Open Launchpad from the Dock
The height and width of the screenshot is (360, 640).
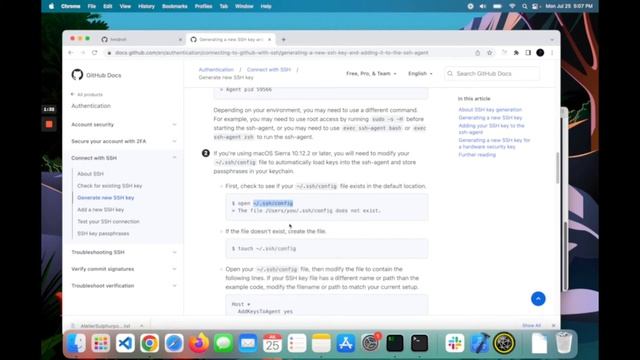[101, 343]
